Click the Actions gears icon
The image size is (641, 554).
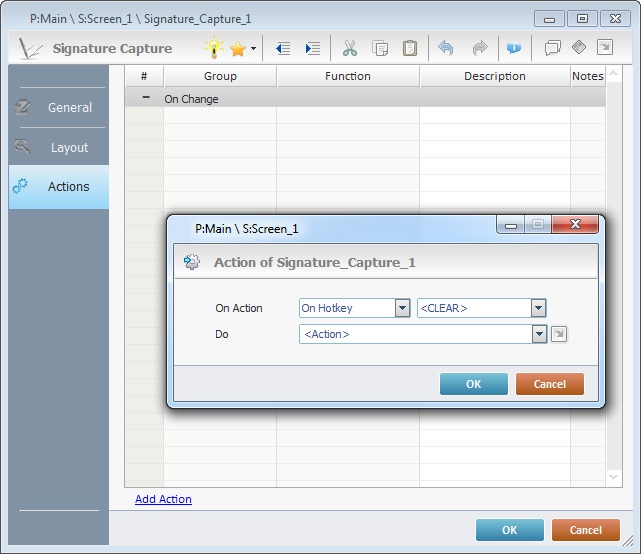click(x=20, y=186)
